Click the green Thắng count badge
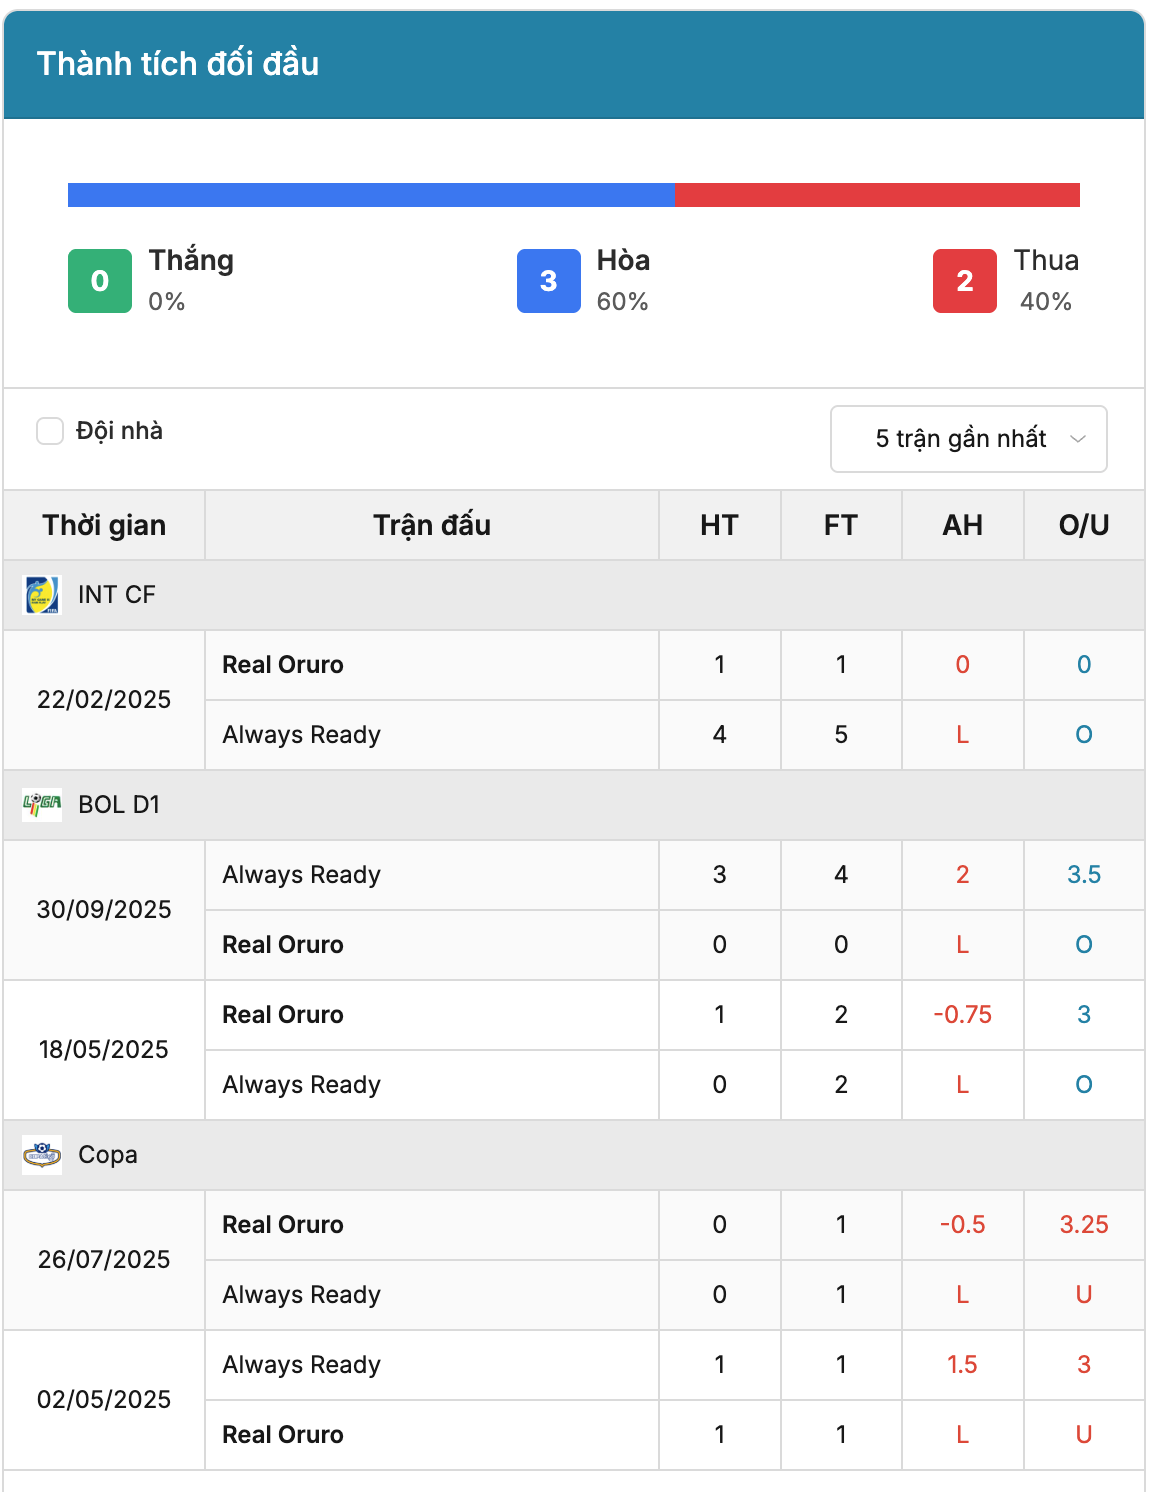The height and width of the screenshot is (1492, 1152). coord(100,281)
